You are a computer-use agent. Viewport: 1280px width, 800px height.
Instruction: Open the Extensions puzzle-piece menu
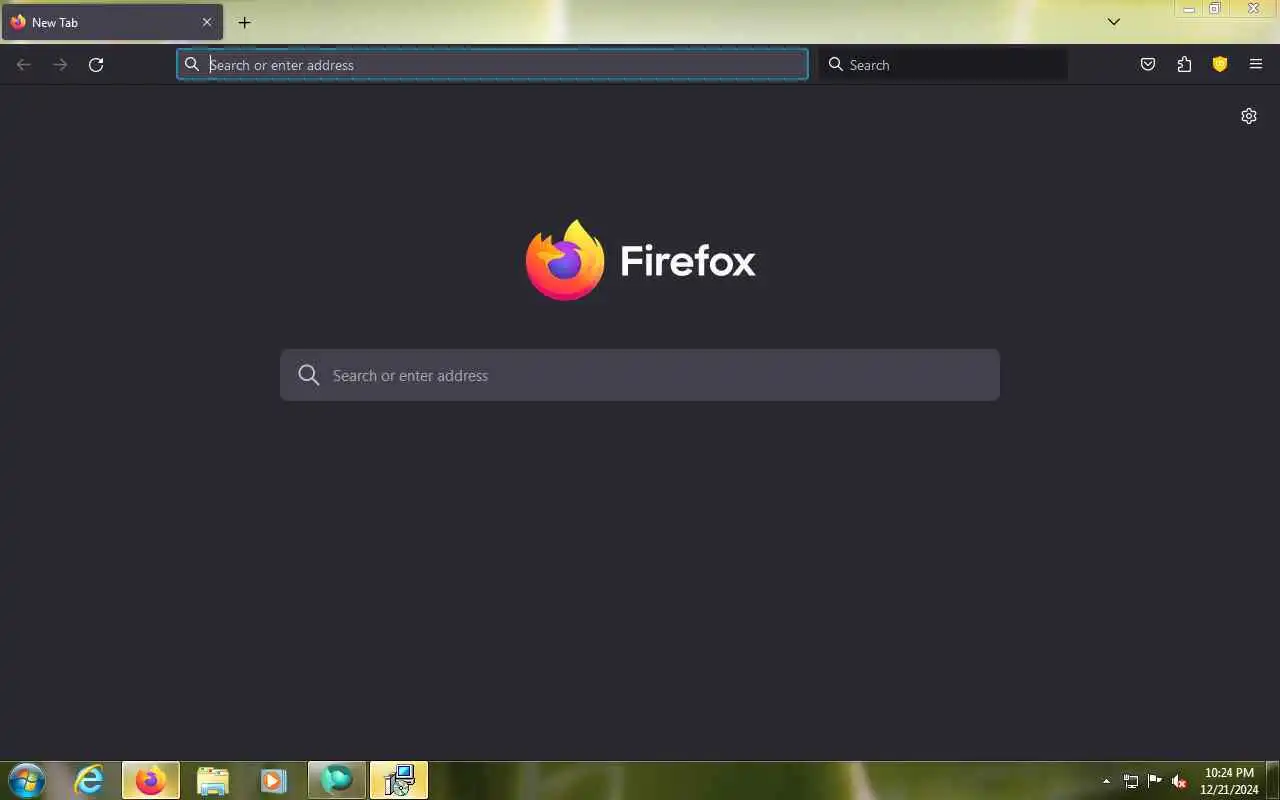pos(1184,65)
